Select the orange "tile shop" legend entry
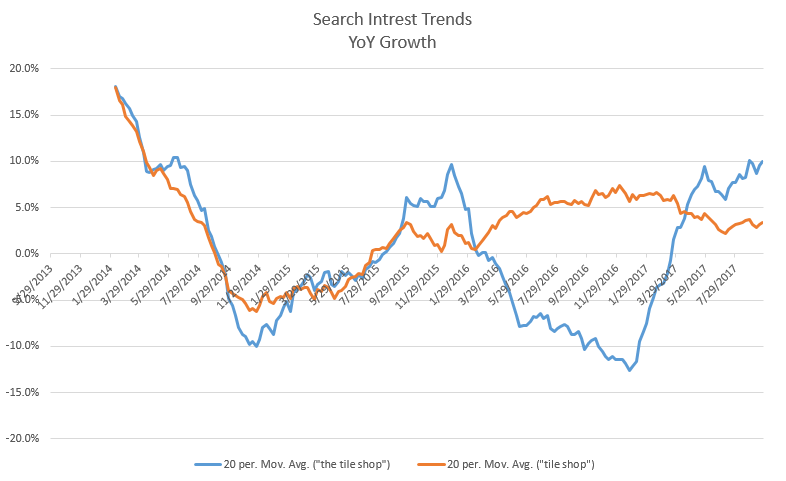786x481 pixels. (505, 464)
